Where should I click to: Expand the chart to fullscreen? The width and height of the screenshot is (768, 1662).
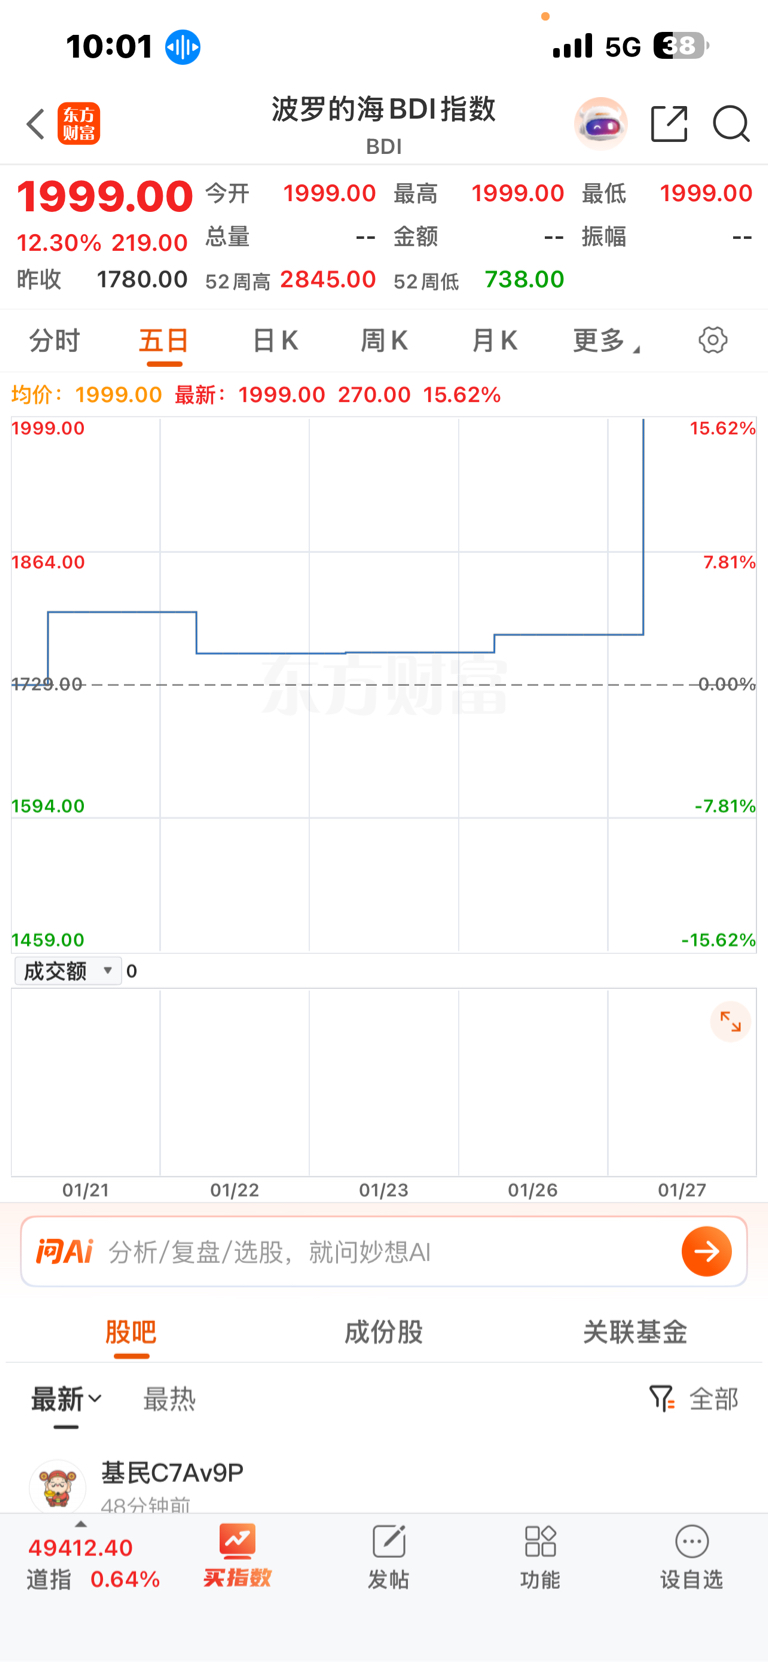[x=731, y=1021]
